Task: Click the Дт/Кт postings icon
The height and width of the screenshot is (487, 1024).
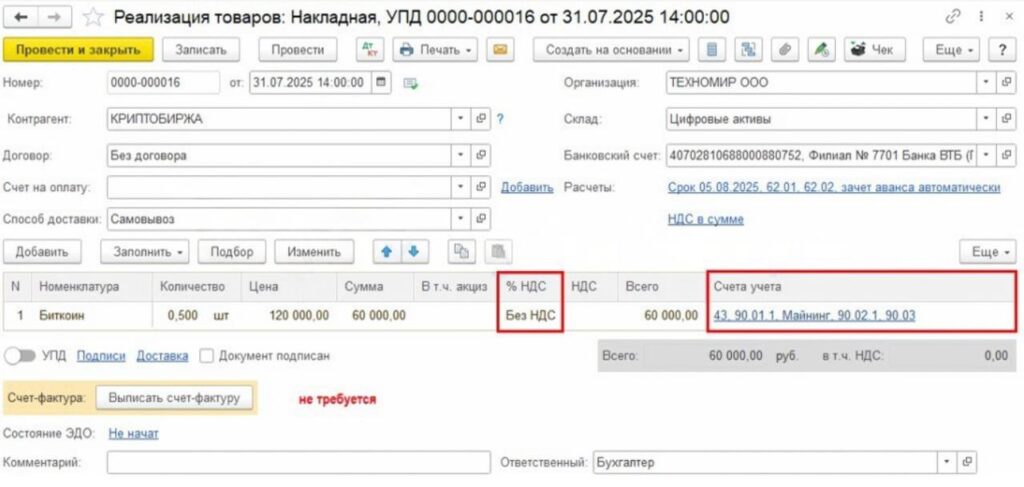Action: click(x=369, y=49)
